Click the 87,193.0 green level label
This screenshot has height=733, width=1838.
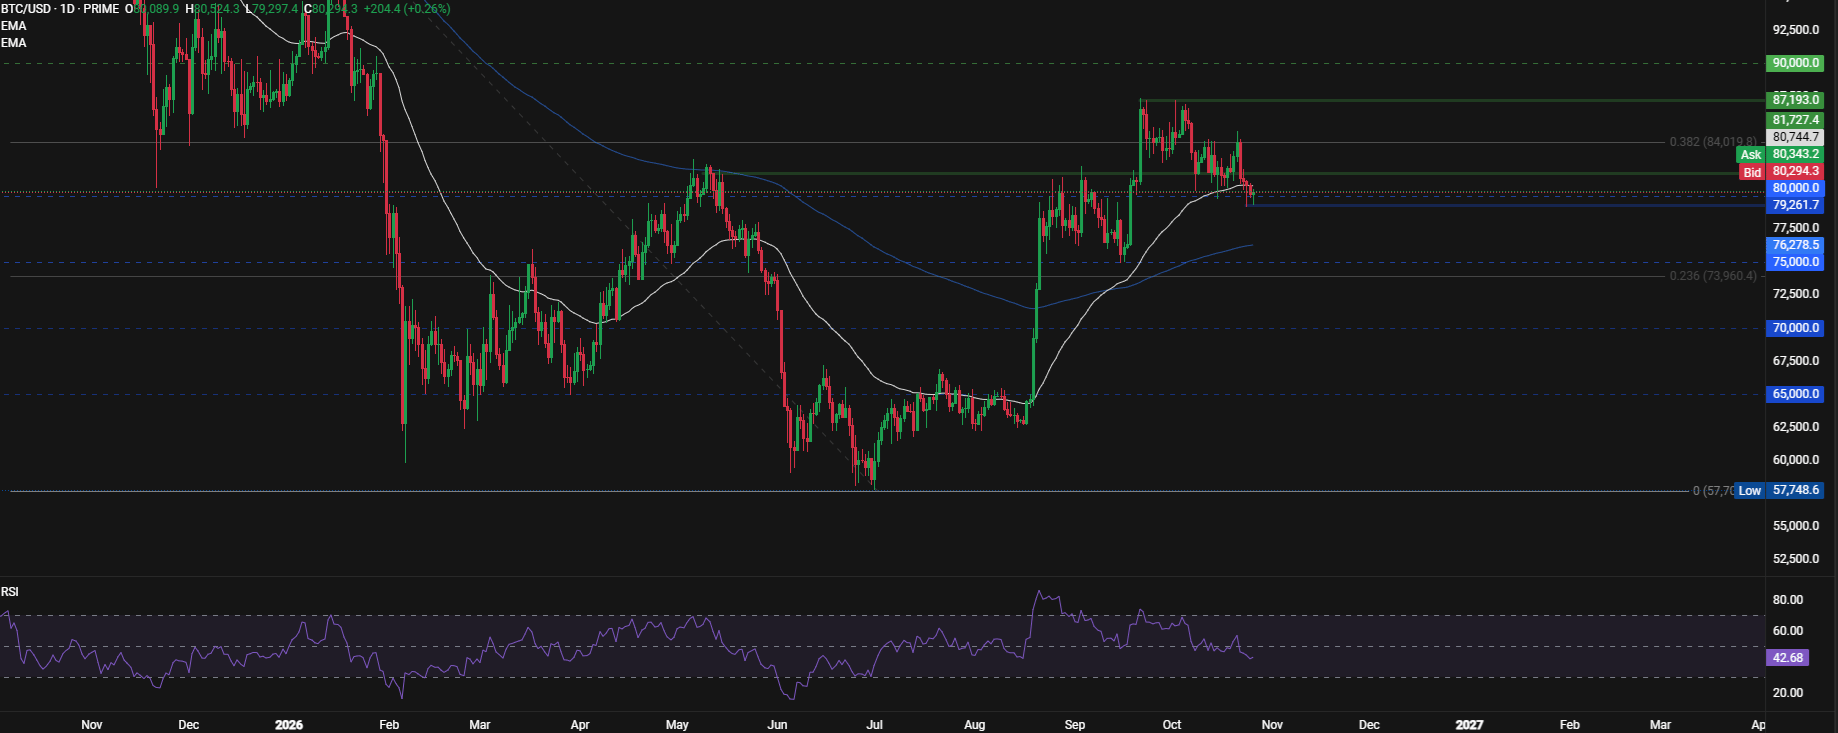point(1795,100)
